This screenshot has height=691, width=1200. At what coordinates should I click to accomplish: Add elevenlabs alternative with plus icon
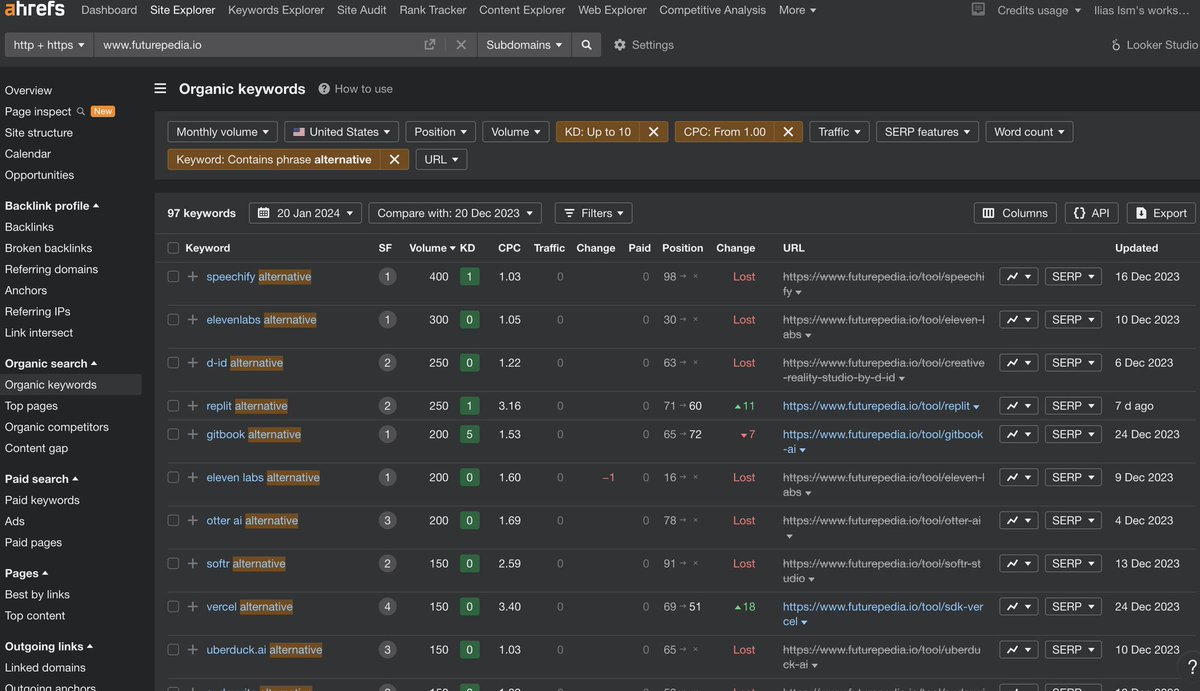click(x=193, y=320)
